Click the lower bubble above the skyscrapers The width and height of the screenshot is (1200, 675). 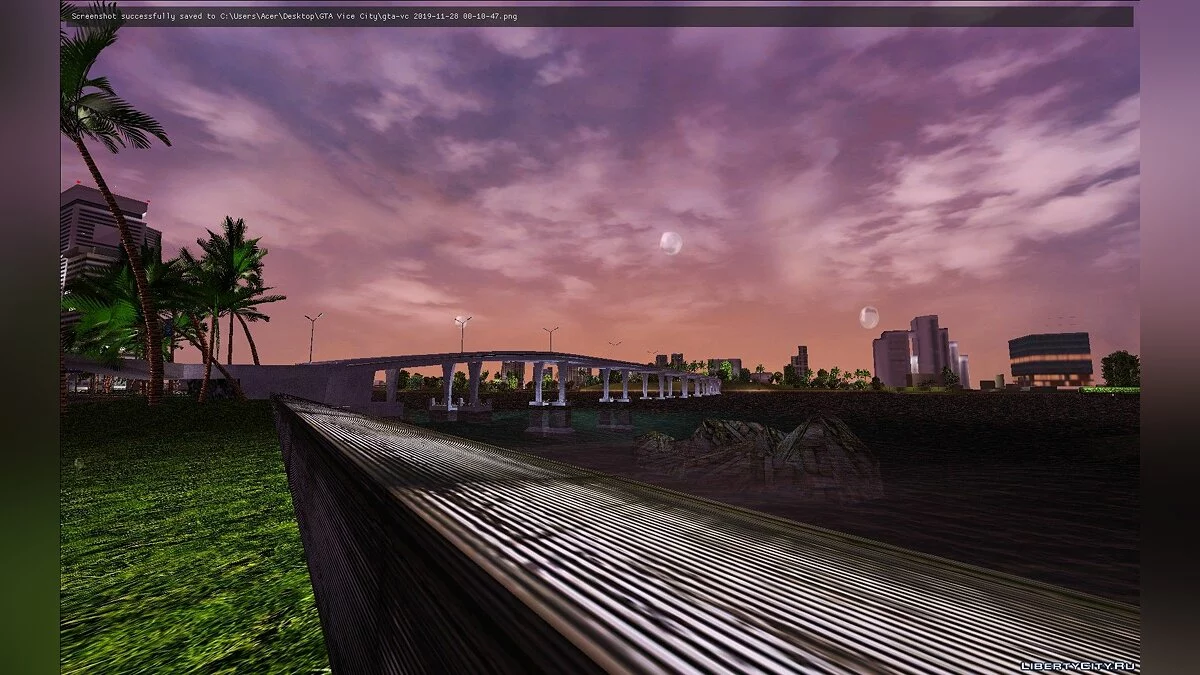click(868, 317)
